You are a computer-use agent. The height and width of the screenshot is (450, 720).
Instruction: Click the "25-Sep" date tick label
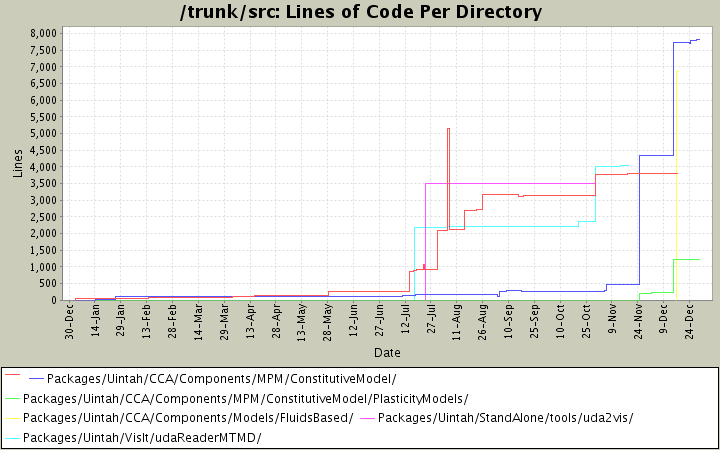(x=534, y=321)
